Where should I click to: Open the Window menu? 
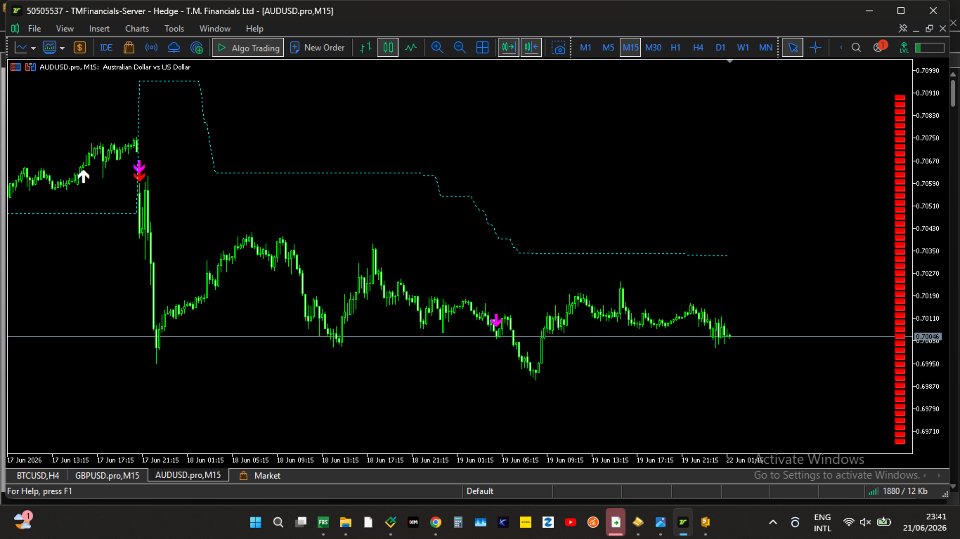point(215,29)
